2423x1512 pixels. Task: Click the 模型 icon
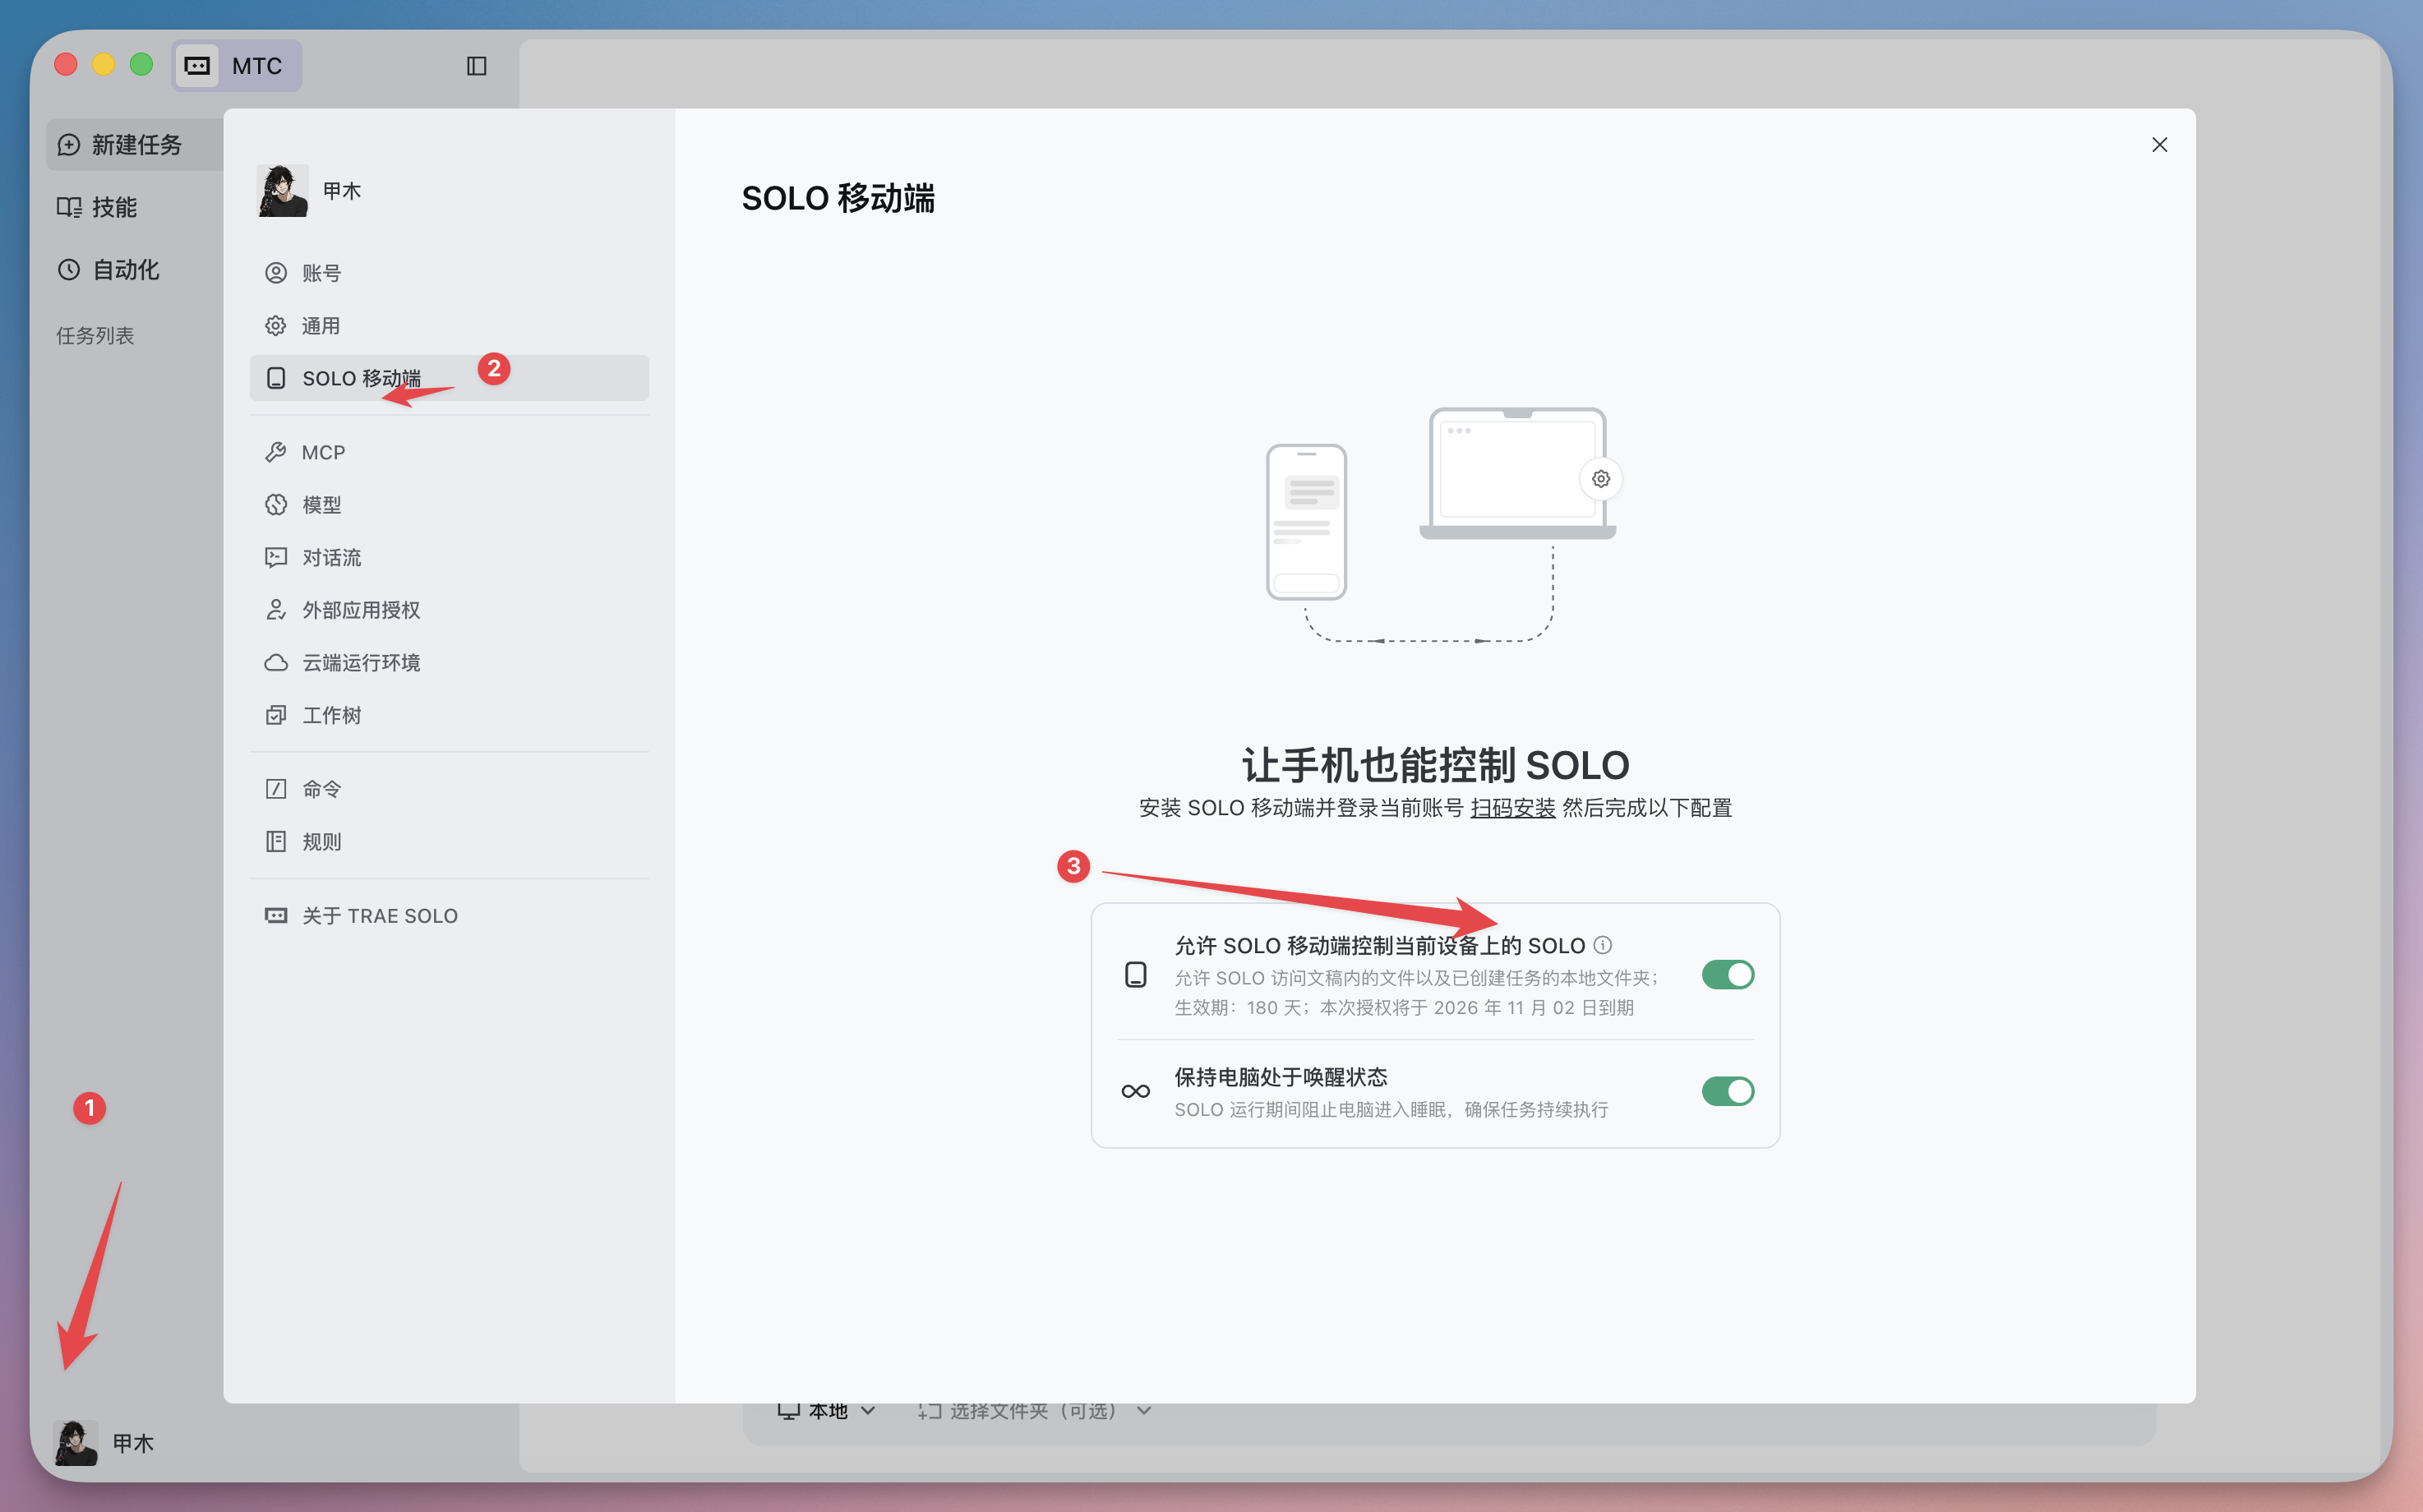click(x=276, y=505)
